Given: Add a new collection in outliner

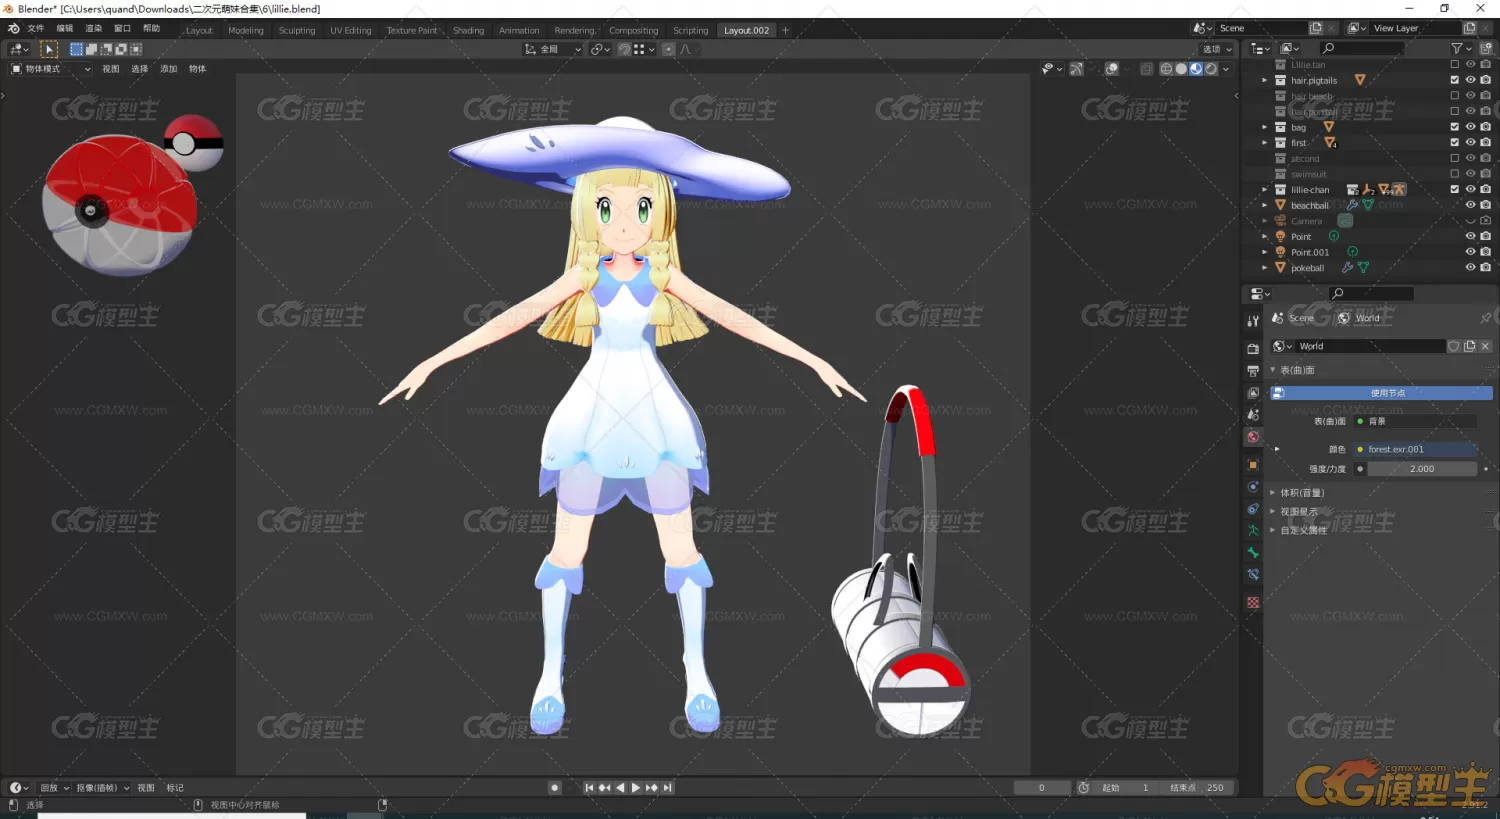Looking at the screenshot, I should (x=1486, y=48).
